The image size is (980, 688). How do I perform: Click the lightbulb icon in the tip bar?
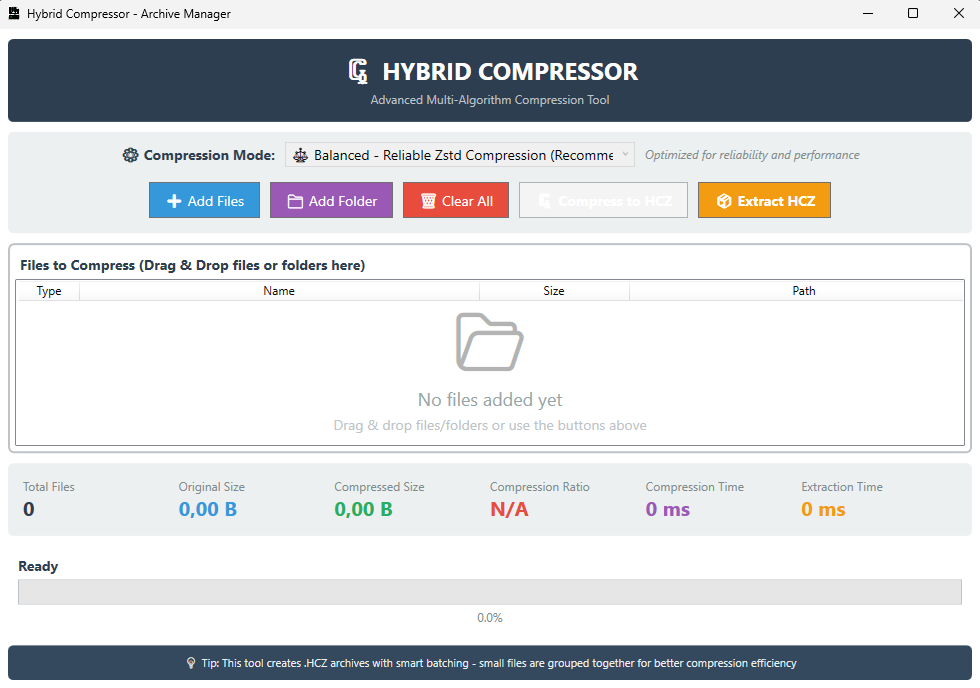click(x=190, y=663)
